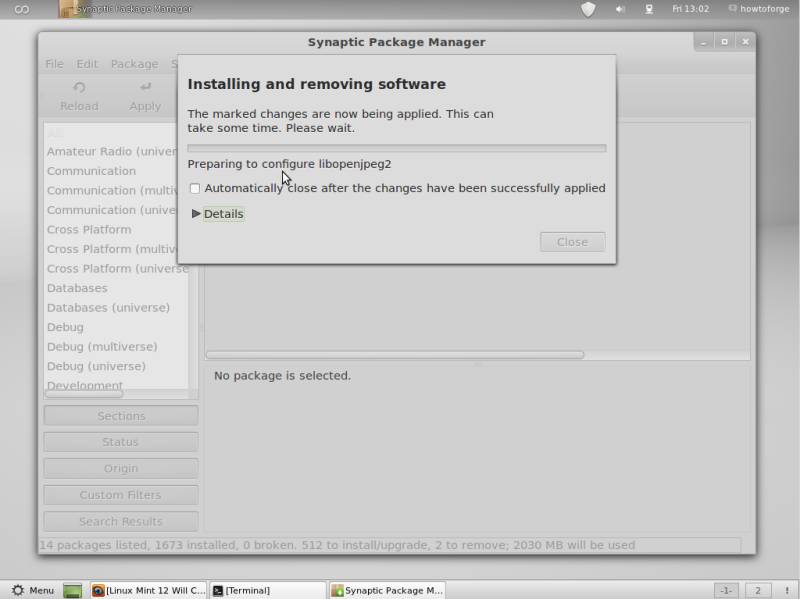Select the Cross Platform (multiverse) section
This screenshot has height=599, width=800.
[x=112, y=249]
